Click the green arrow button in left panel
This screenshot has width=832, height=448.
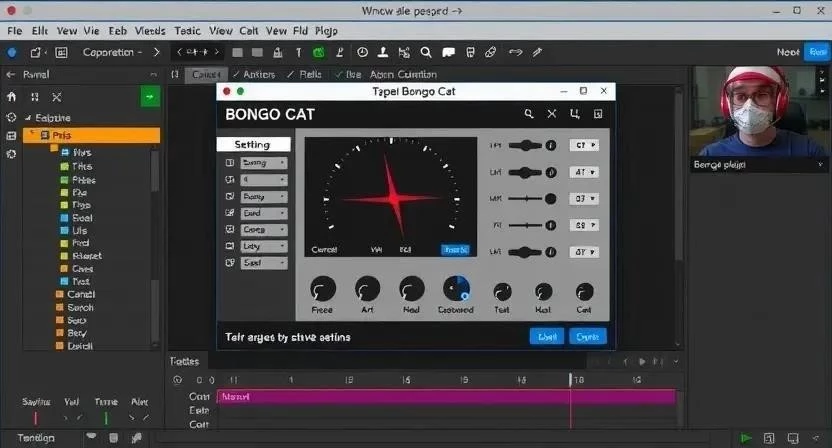point(149,97)
